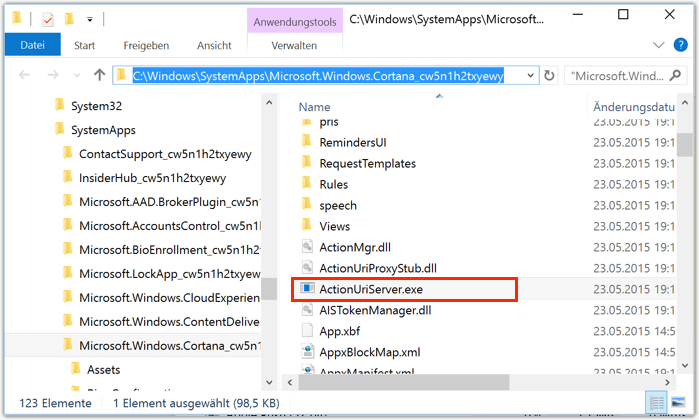Viewport: 699px width, 420px height.
Task: Open the address bar history dropdown
Action: pos(530,75)
